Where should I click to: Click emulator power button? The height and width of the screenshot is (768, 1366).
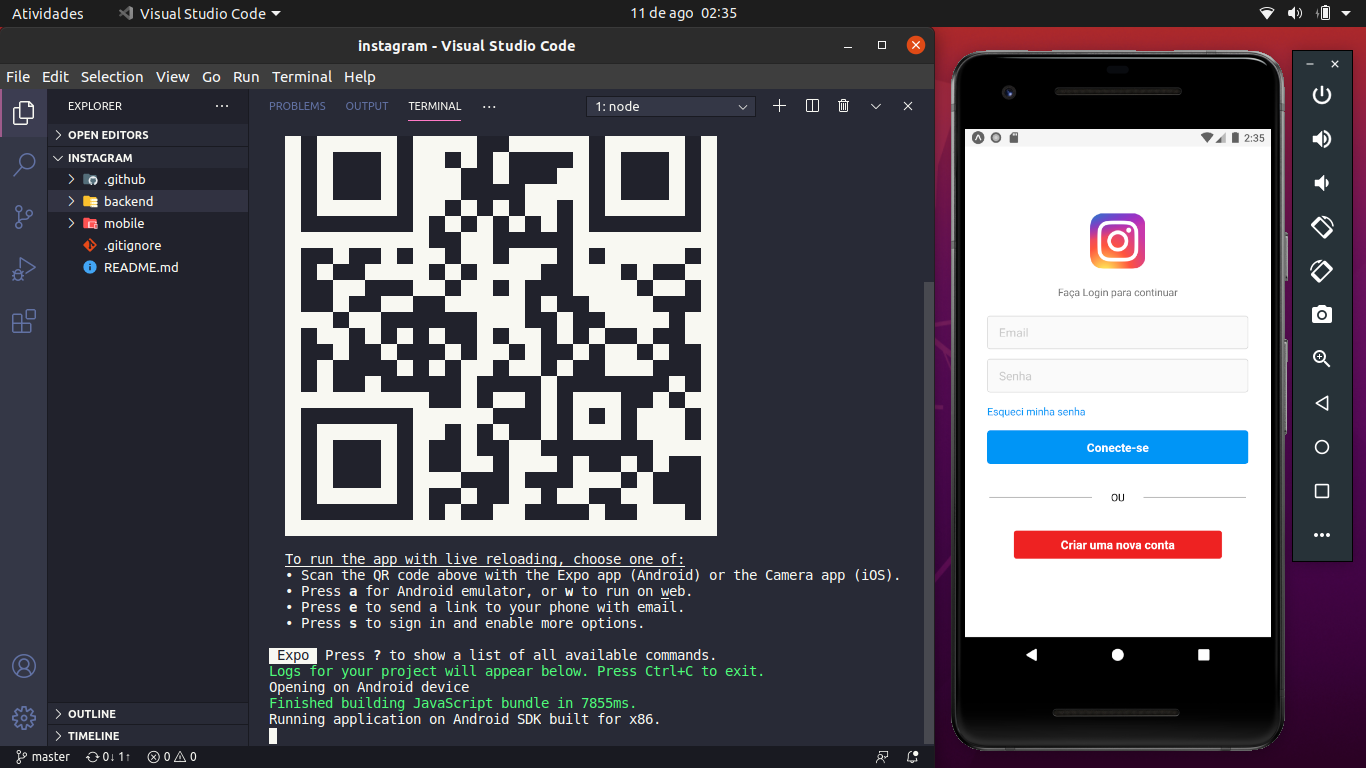point(1322,95)
